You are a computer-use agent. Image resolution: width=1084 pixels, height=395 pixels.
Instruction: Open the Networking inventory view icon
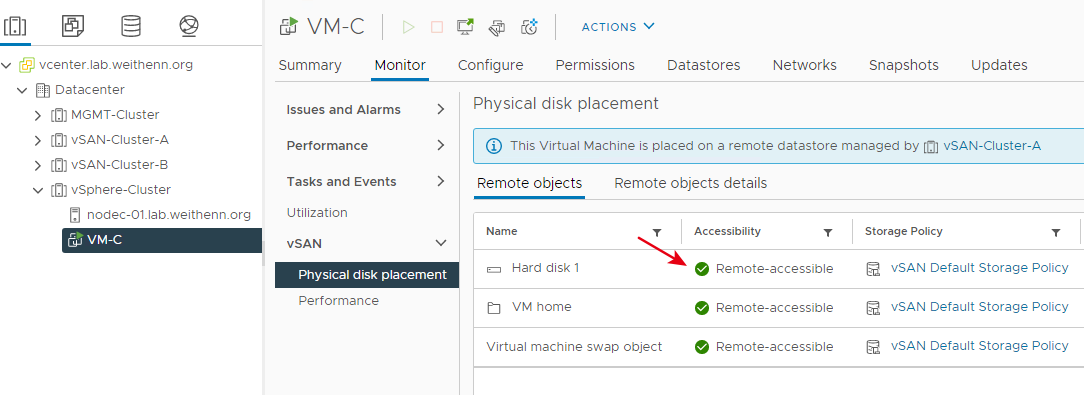tap(188, 26)
